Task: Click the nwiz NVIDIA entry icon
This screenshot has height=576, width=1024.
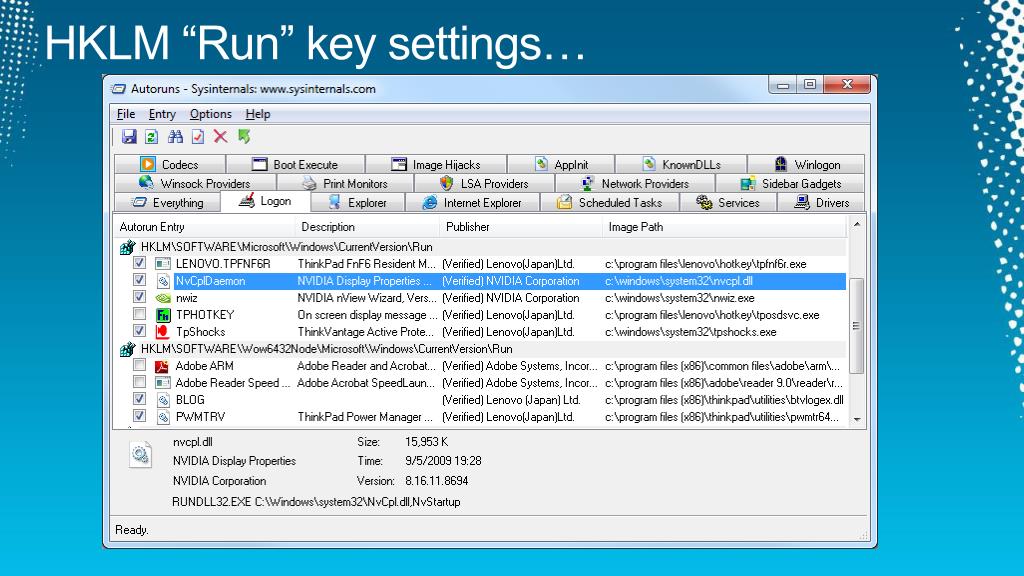Action: 163,298
